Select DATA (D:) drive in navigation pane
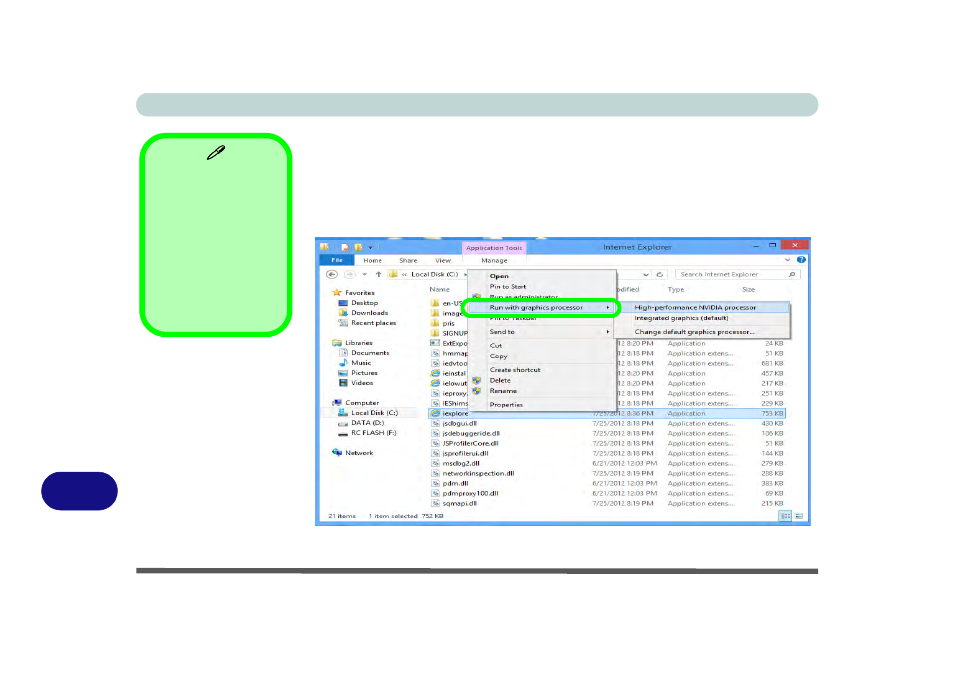Viewport: 954px width, 673px height. 367,423
